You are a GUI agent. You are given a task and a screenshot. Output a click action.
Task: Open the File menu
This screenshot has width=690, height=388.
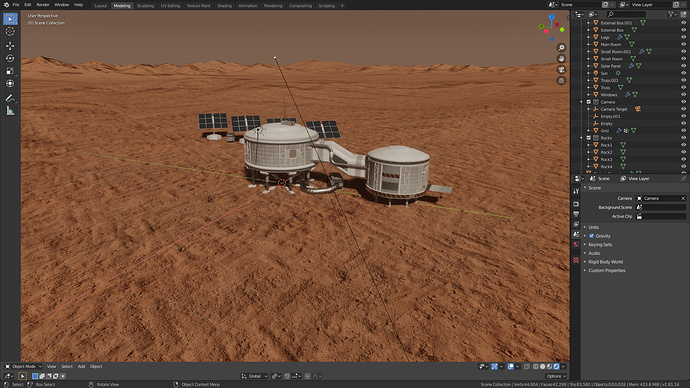pos(16,5)
